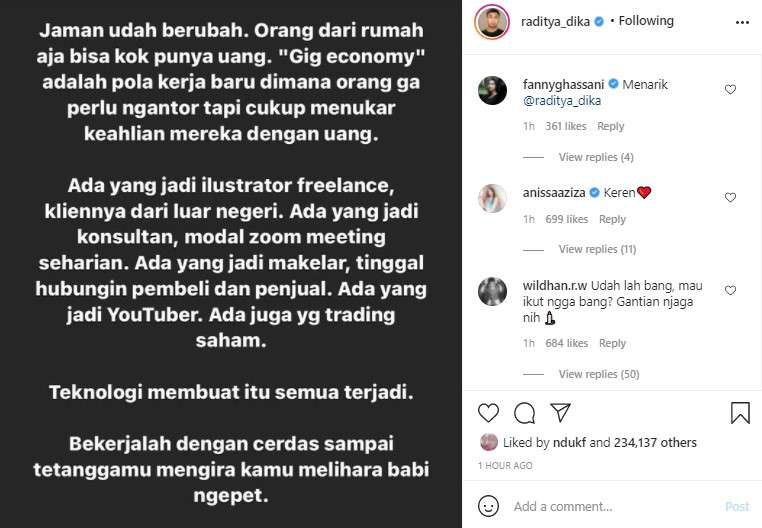
Task: Like fannyghassani's comment
Action: pos(730,89)
